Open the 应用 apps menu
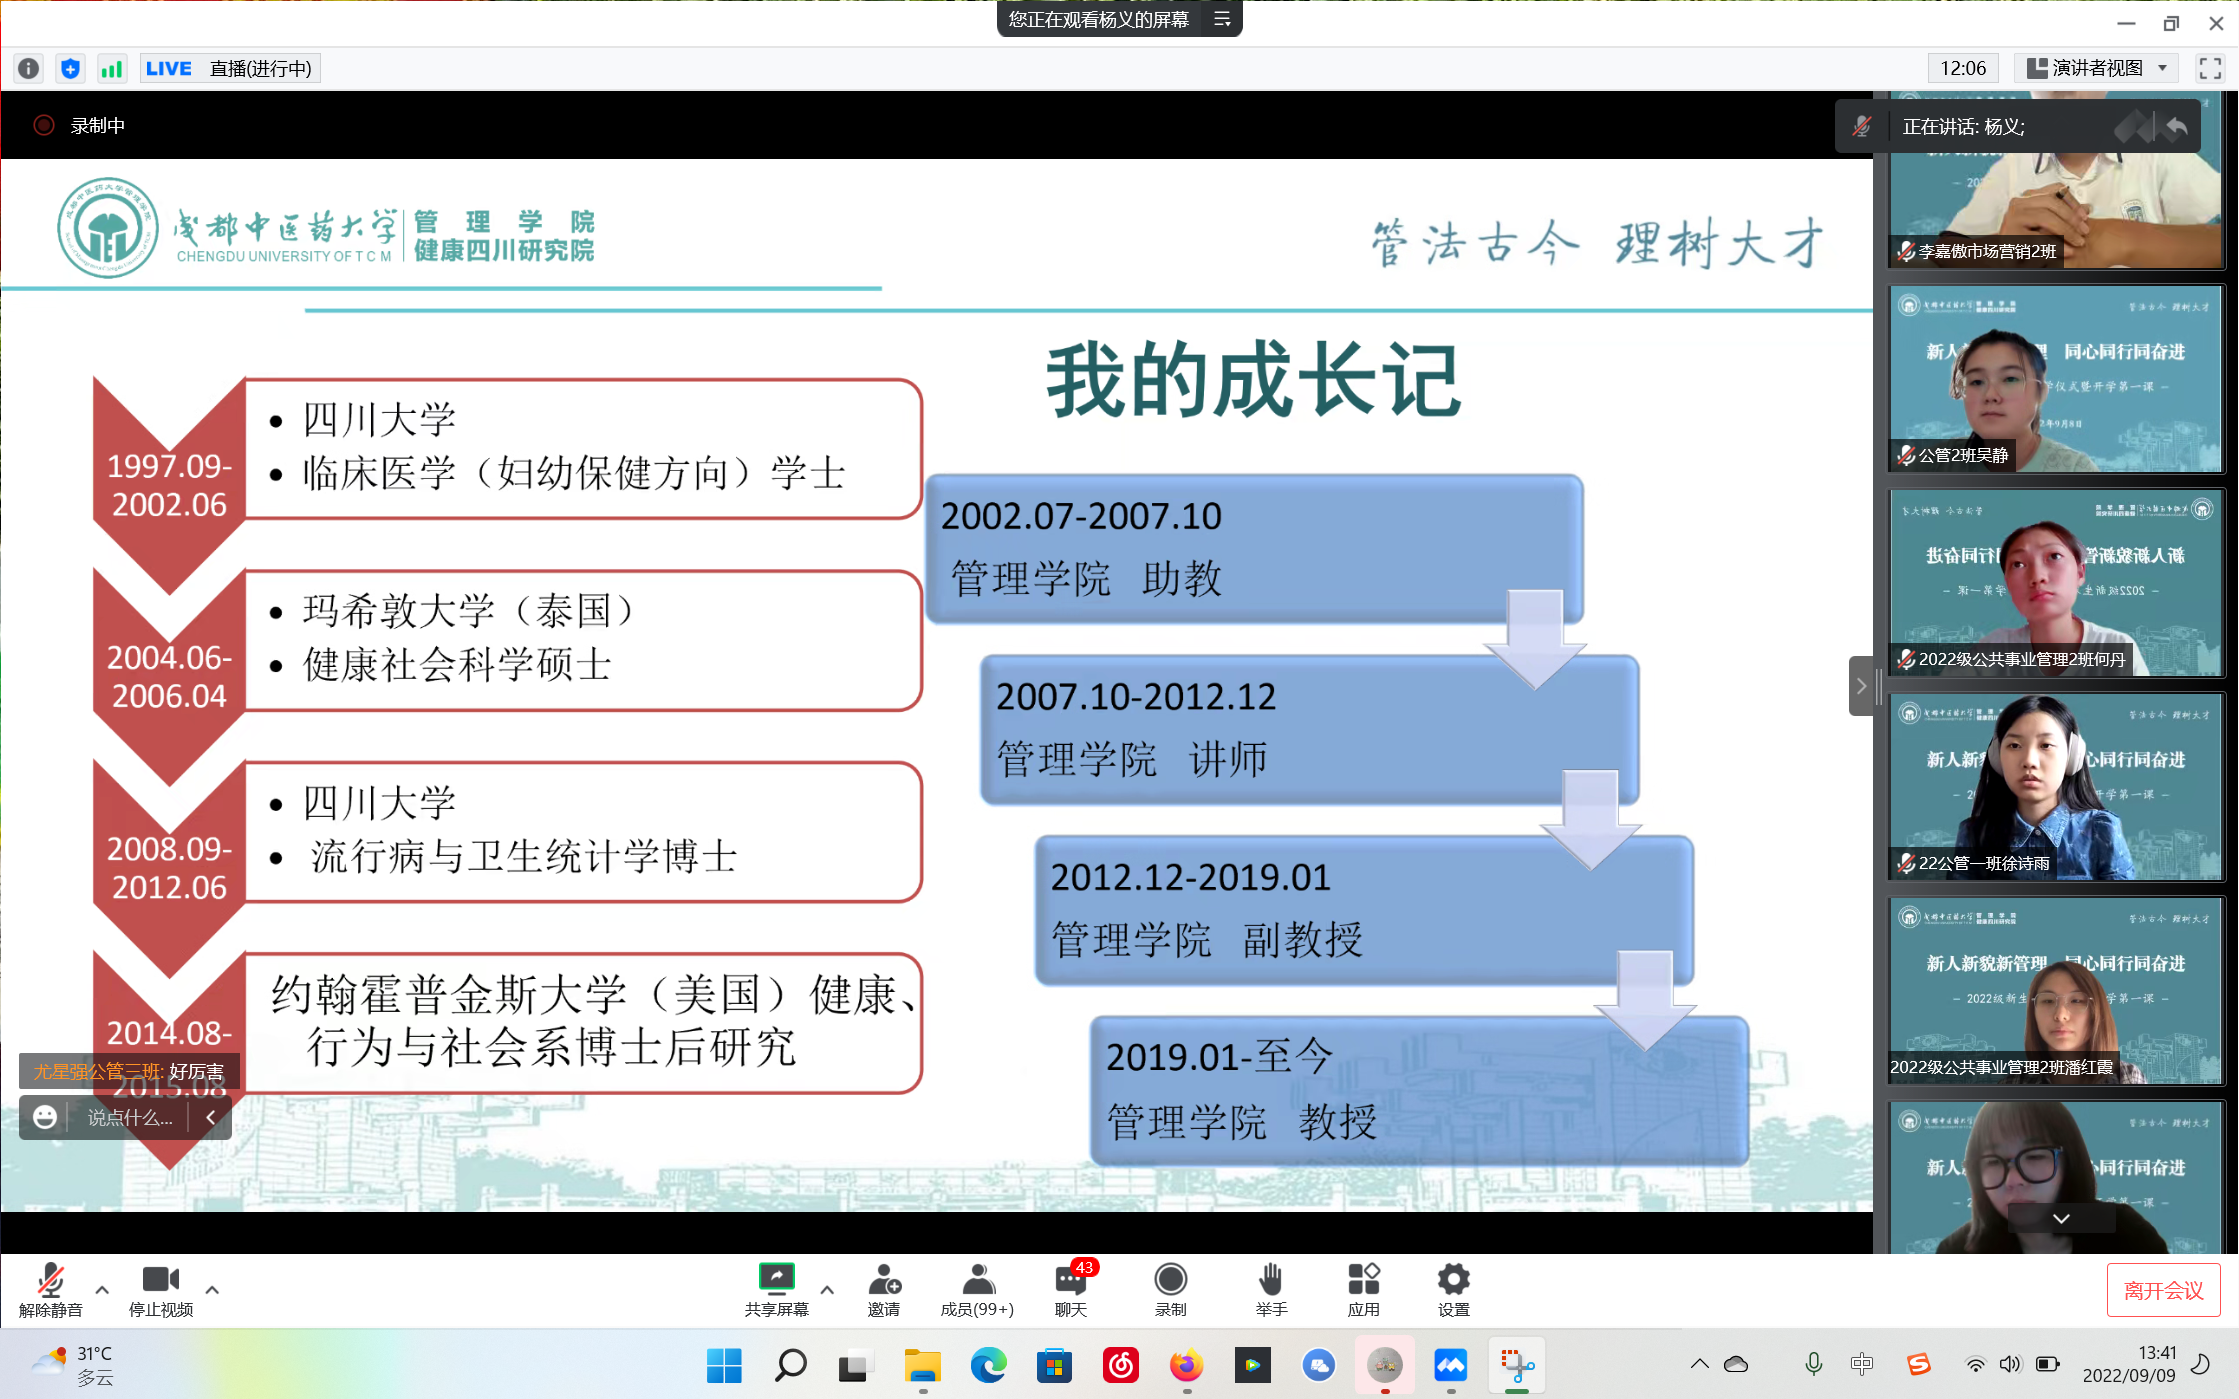The height and width of the screenshot is (1399, 2239). point(1363,1290)
